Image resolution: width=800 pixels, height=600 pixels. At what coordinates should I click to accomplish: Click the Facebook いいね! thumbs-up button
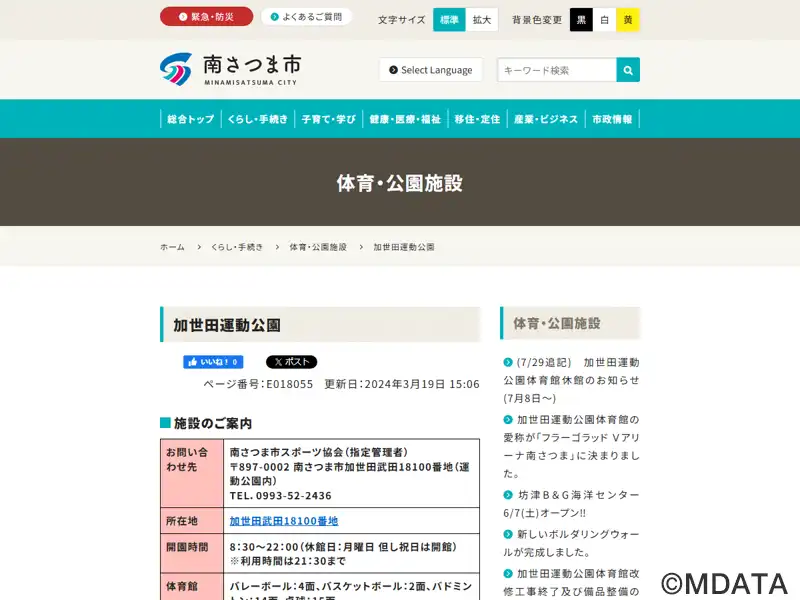pos(213,362)
